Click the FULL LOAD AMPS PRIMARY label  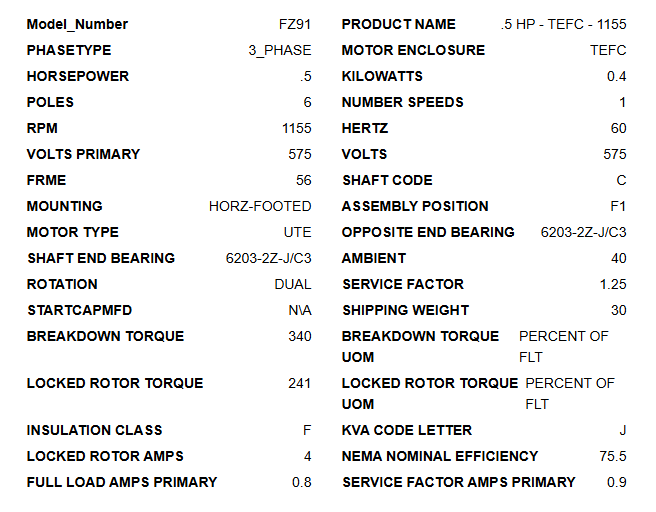tap(122, 482)
